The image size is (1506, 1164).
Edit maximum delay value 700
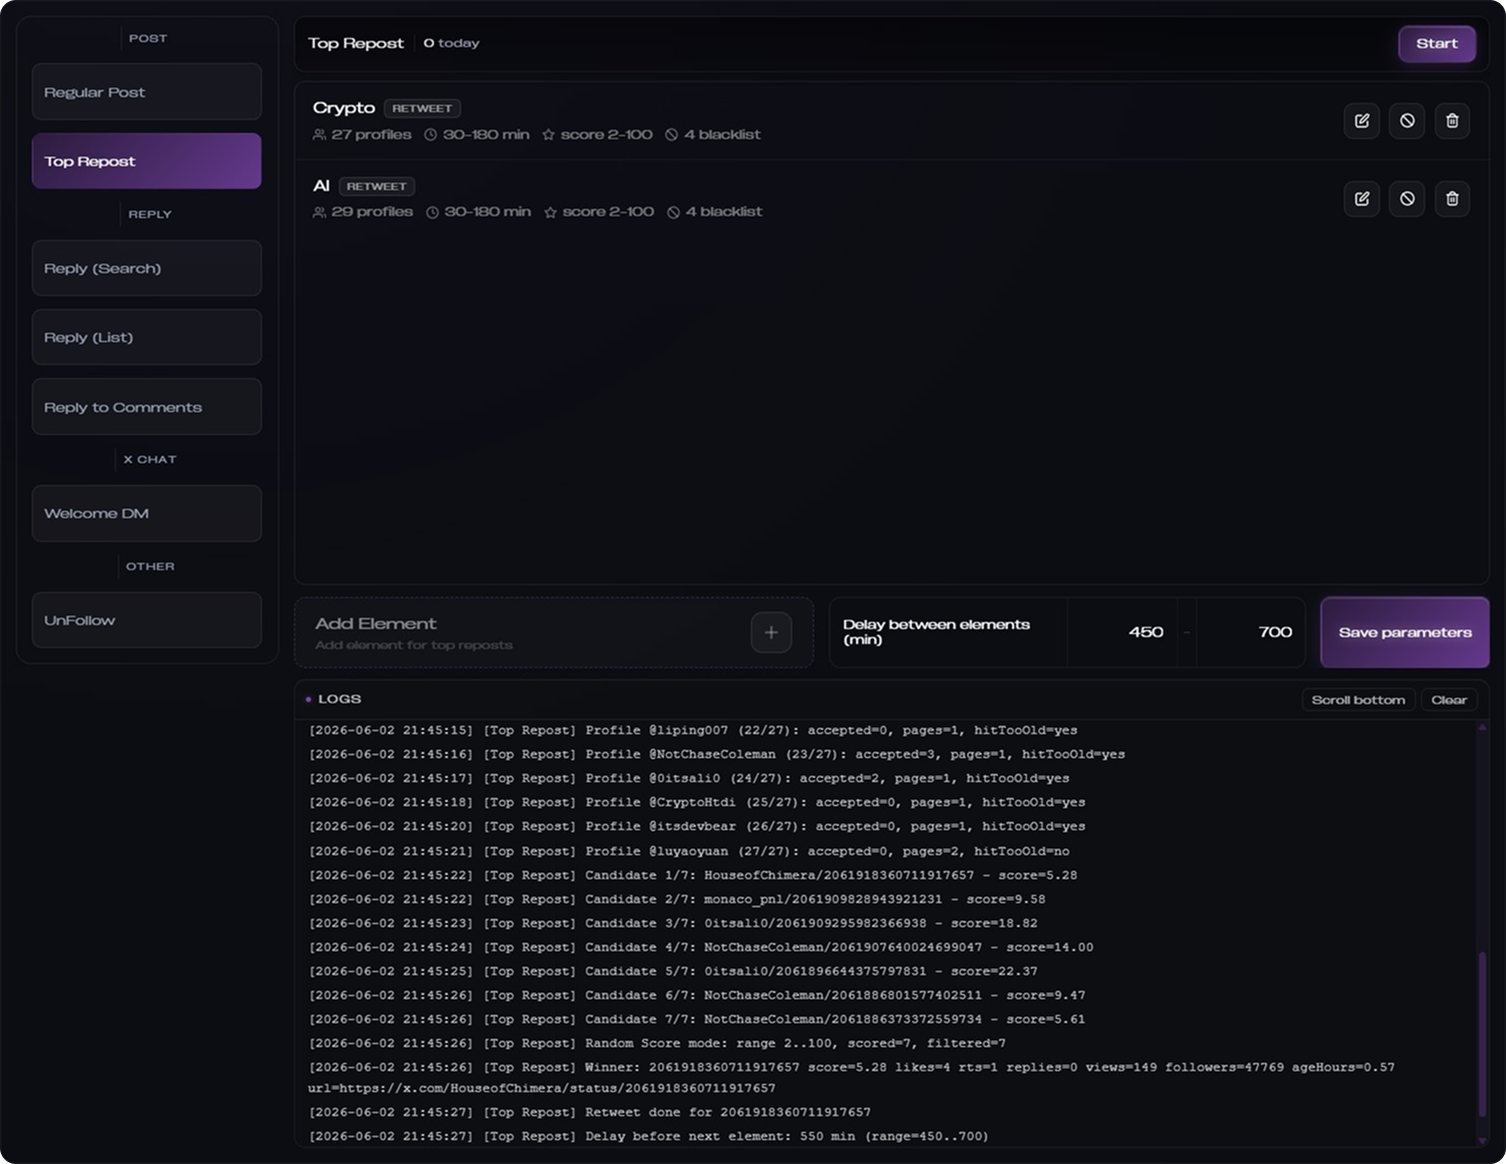[x=1250, y=632]
